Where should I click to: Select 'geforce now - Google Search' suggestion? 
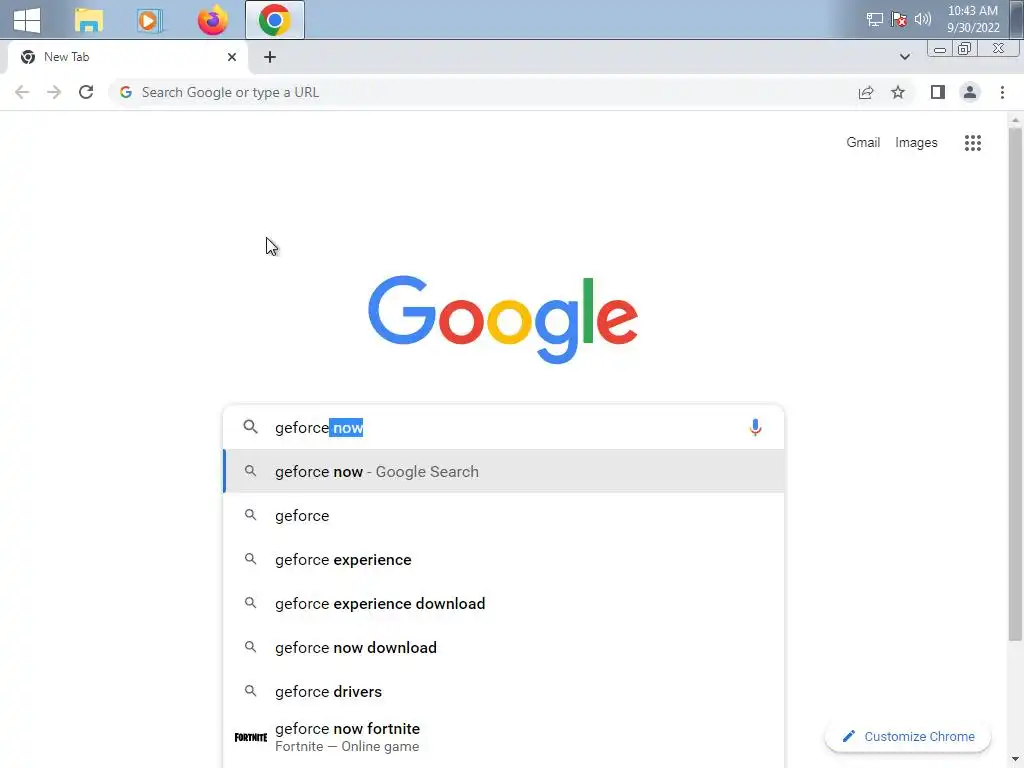[x=504, y=472]
